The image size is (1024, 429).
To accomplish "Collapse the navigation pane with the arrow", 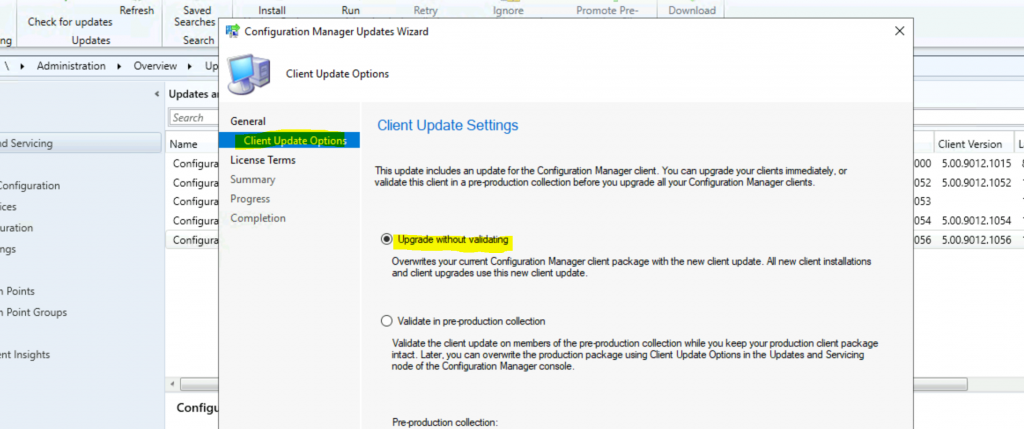I will pyautogui.click(x=157, y=94).
